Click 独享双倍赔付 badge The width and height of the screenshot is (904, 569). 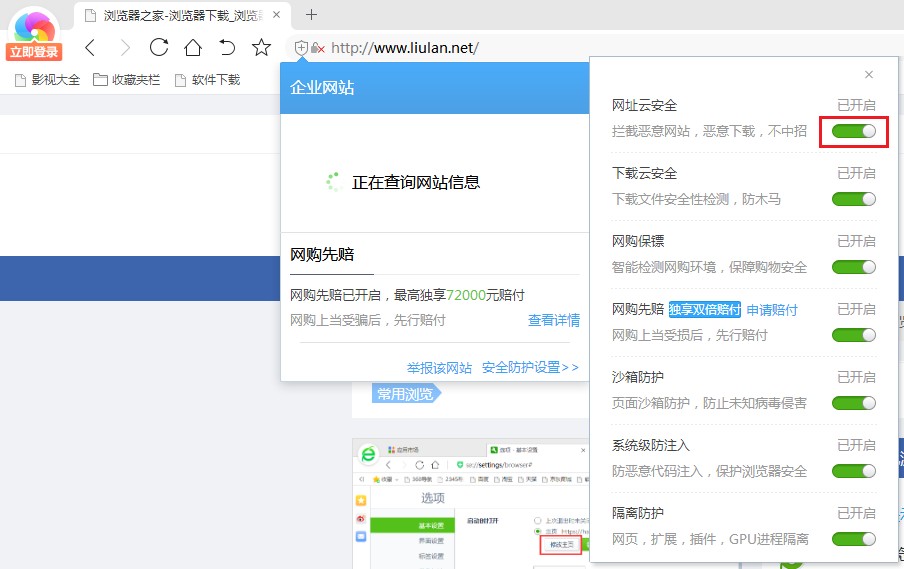[x=705, y=310]
